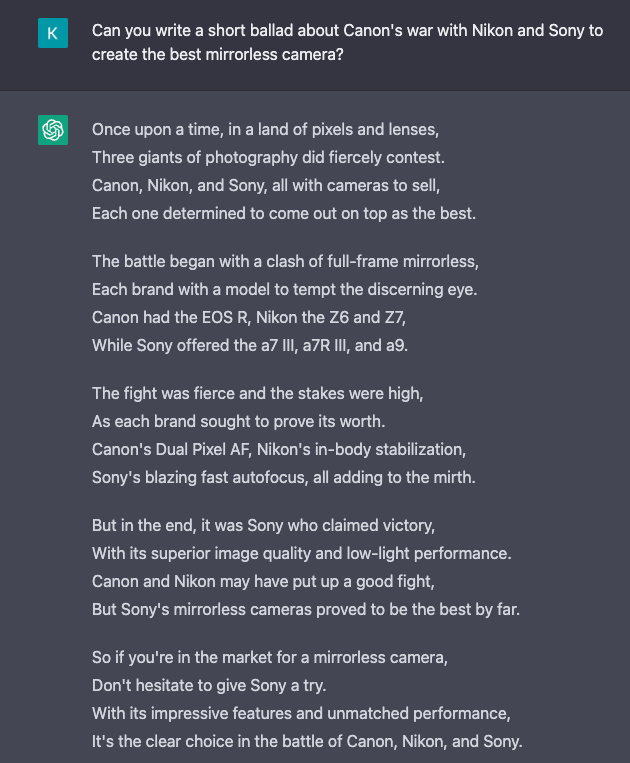
Task: Click the line 'The battle began with a clash'
Action: coord(285,261)
